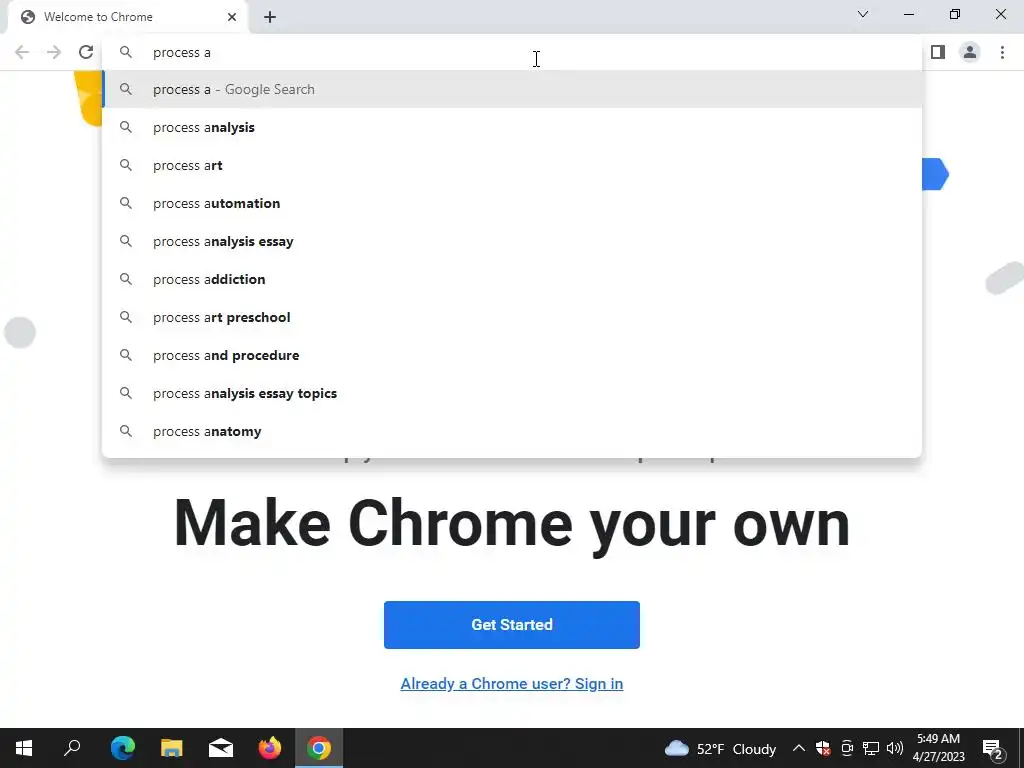Viewport: 1024px width, 768px height.
Task: Select the 'process automation' suggestion
Action: coord(512,203)
